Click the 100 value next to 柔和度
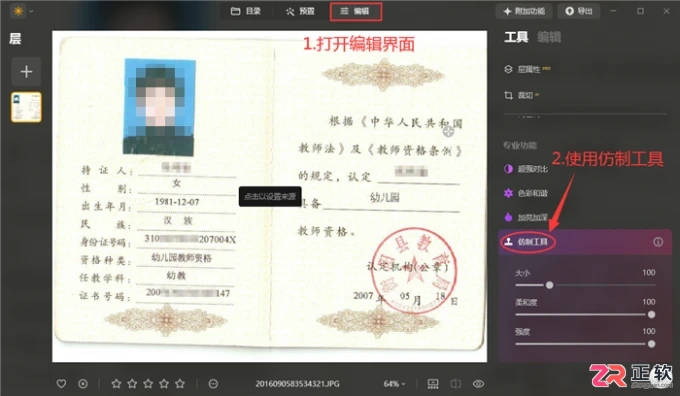Image resolution: width=680 pixels, height=396 pixels. 649,302
